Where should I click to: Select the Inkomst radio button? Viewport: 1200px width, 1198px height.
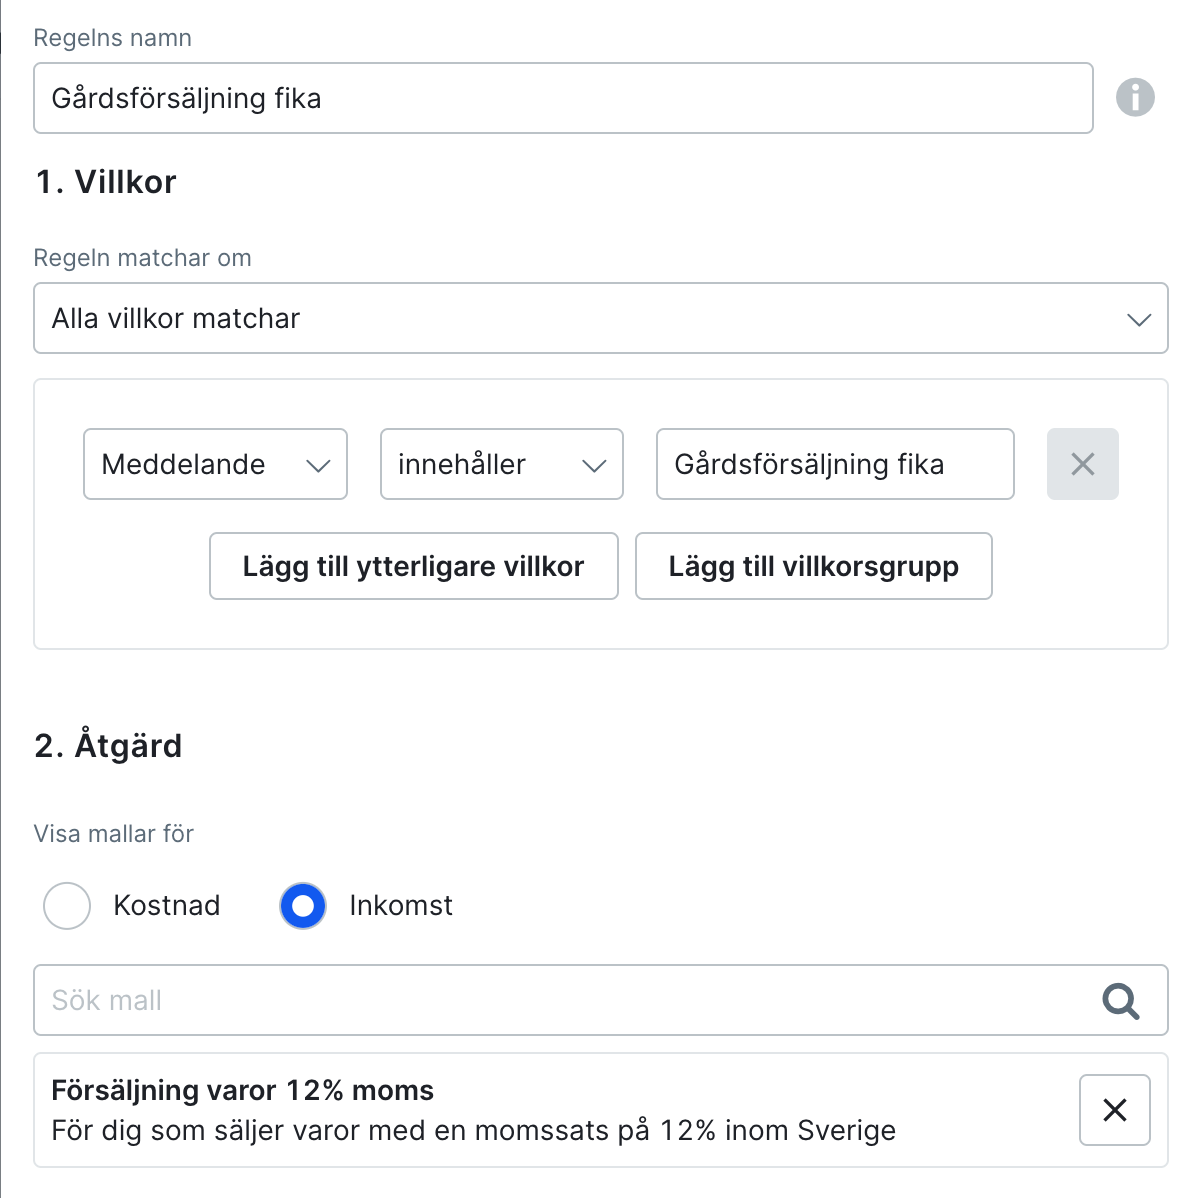pos(303,906)
